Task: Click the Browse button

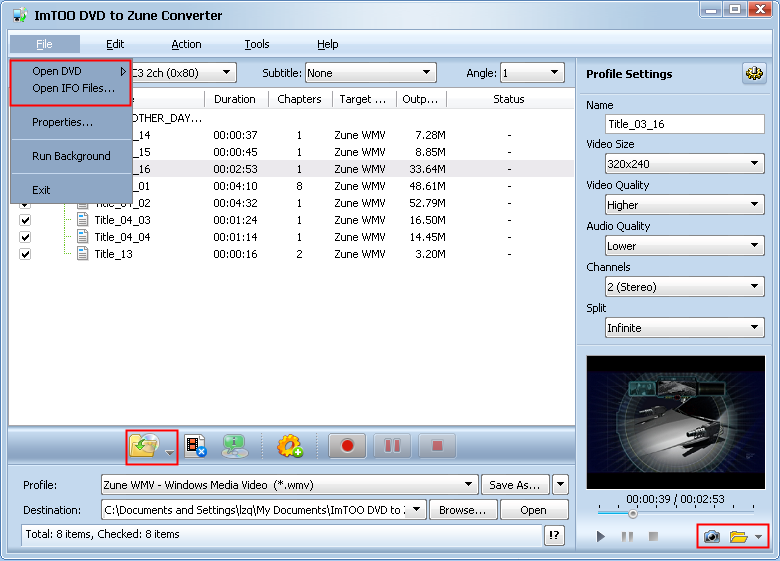Action: pos(463,510)
